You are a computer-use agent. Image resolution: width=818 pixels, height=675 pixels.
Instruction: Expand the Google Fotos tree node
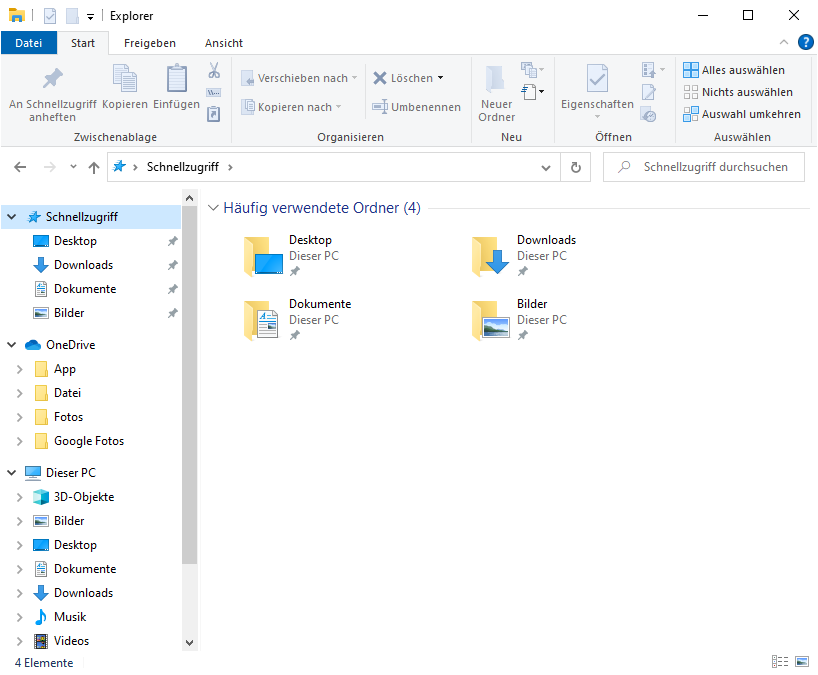(19, 441)
